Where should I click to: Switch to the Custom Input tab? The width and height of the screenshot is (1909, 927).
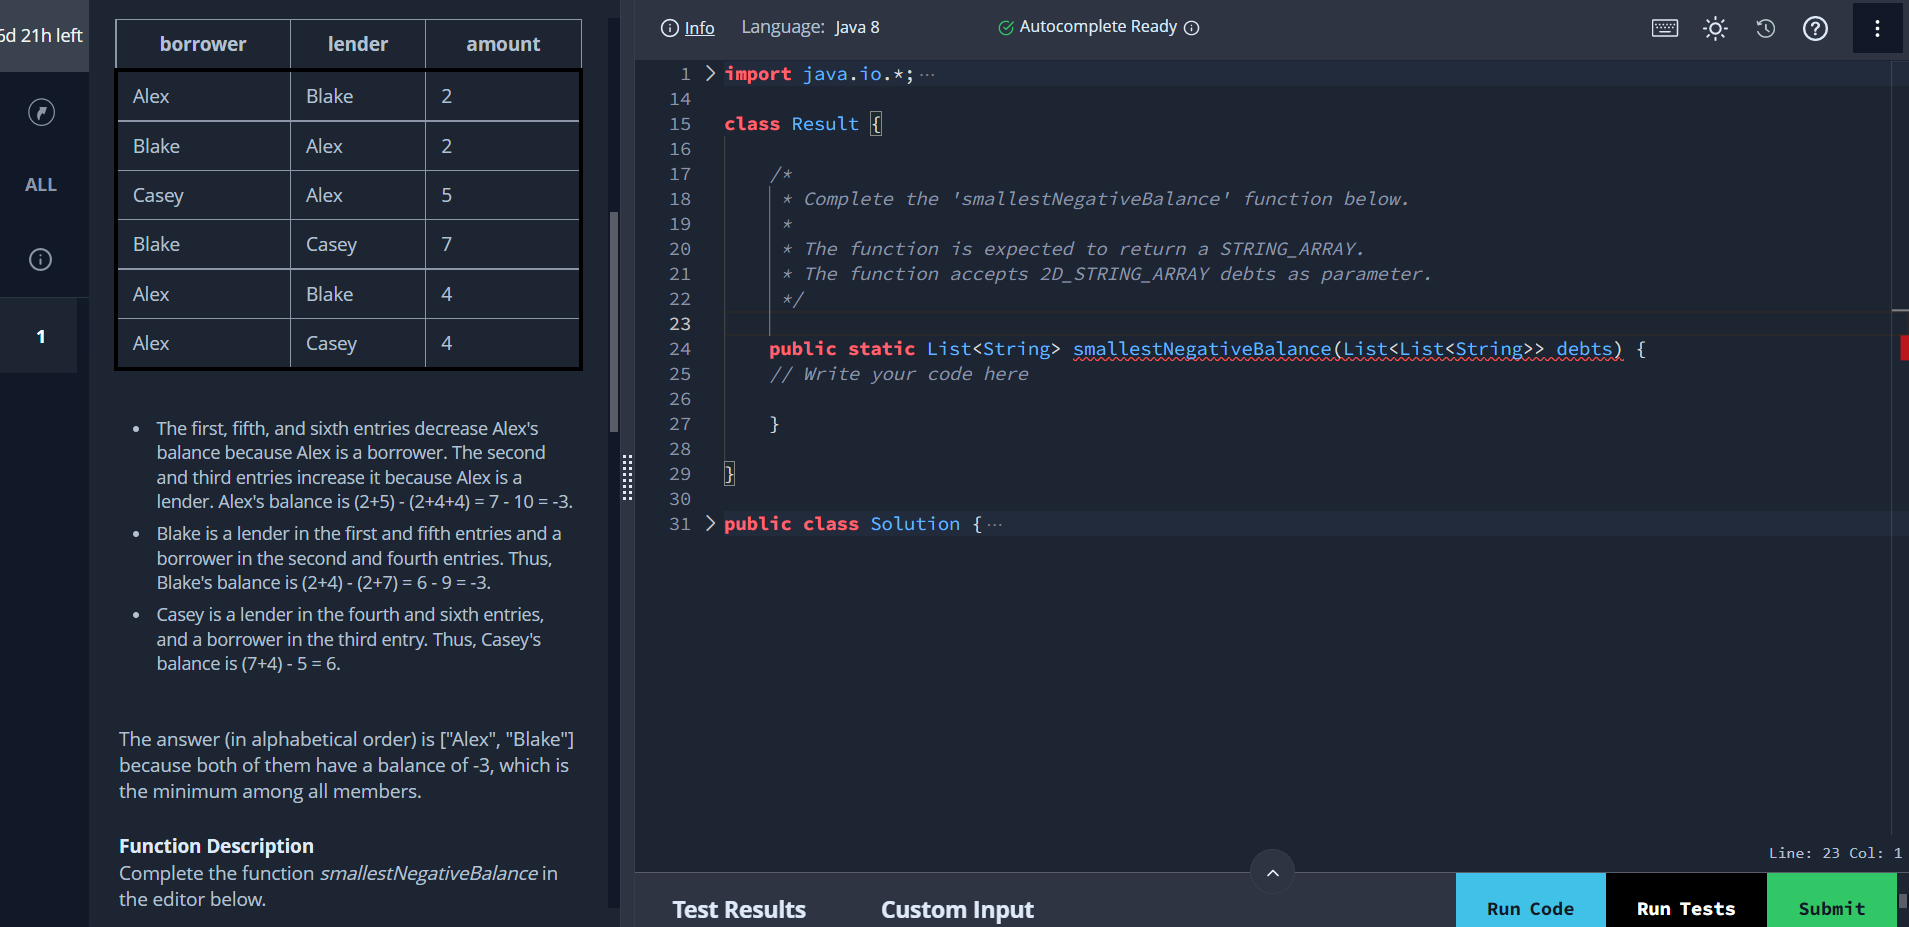[x=957, y=909]
